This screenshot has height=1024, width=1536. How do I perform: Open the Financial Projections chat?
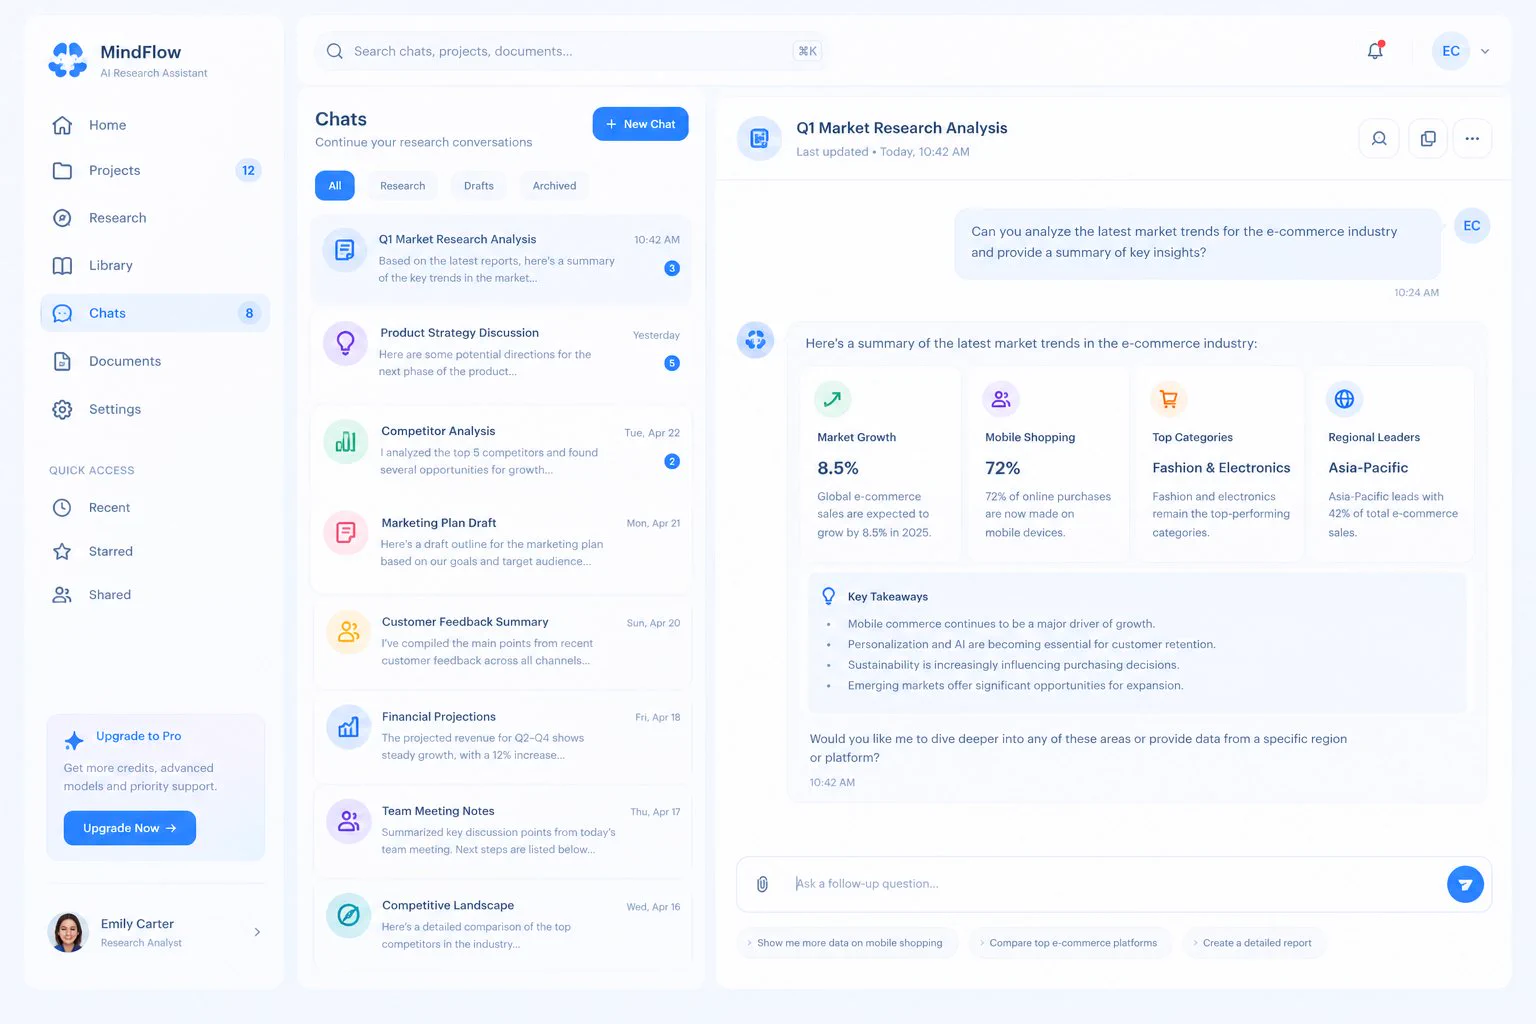pos(501,736)
